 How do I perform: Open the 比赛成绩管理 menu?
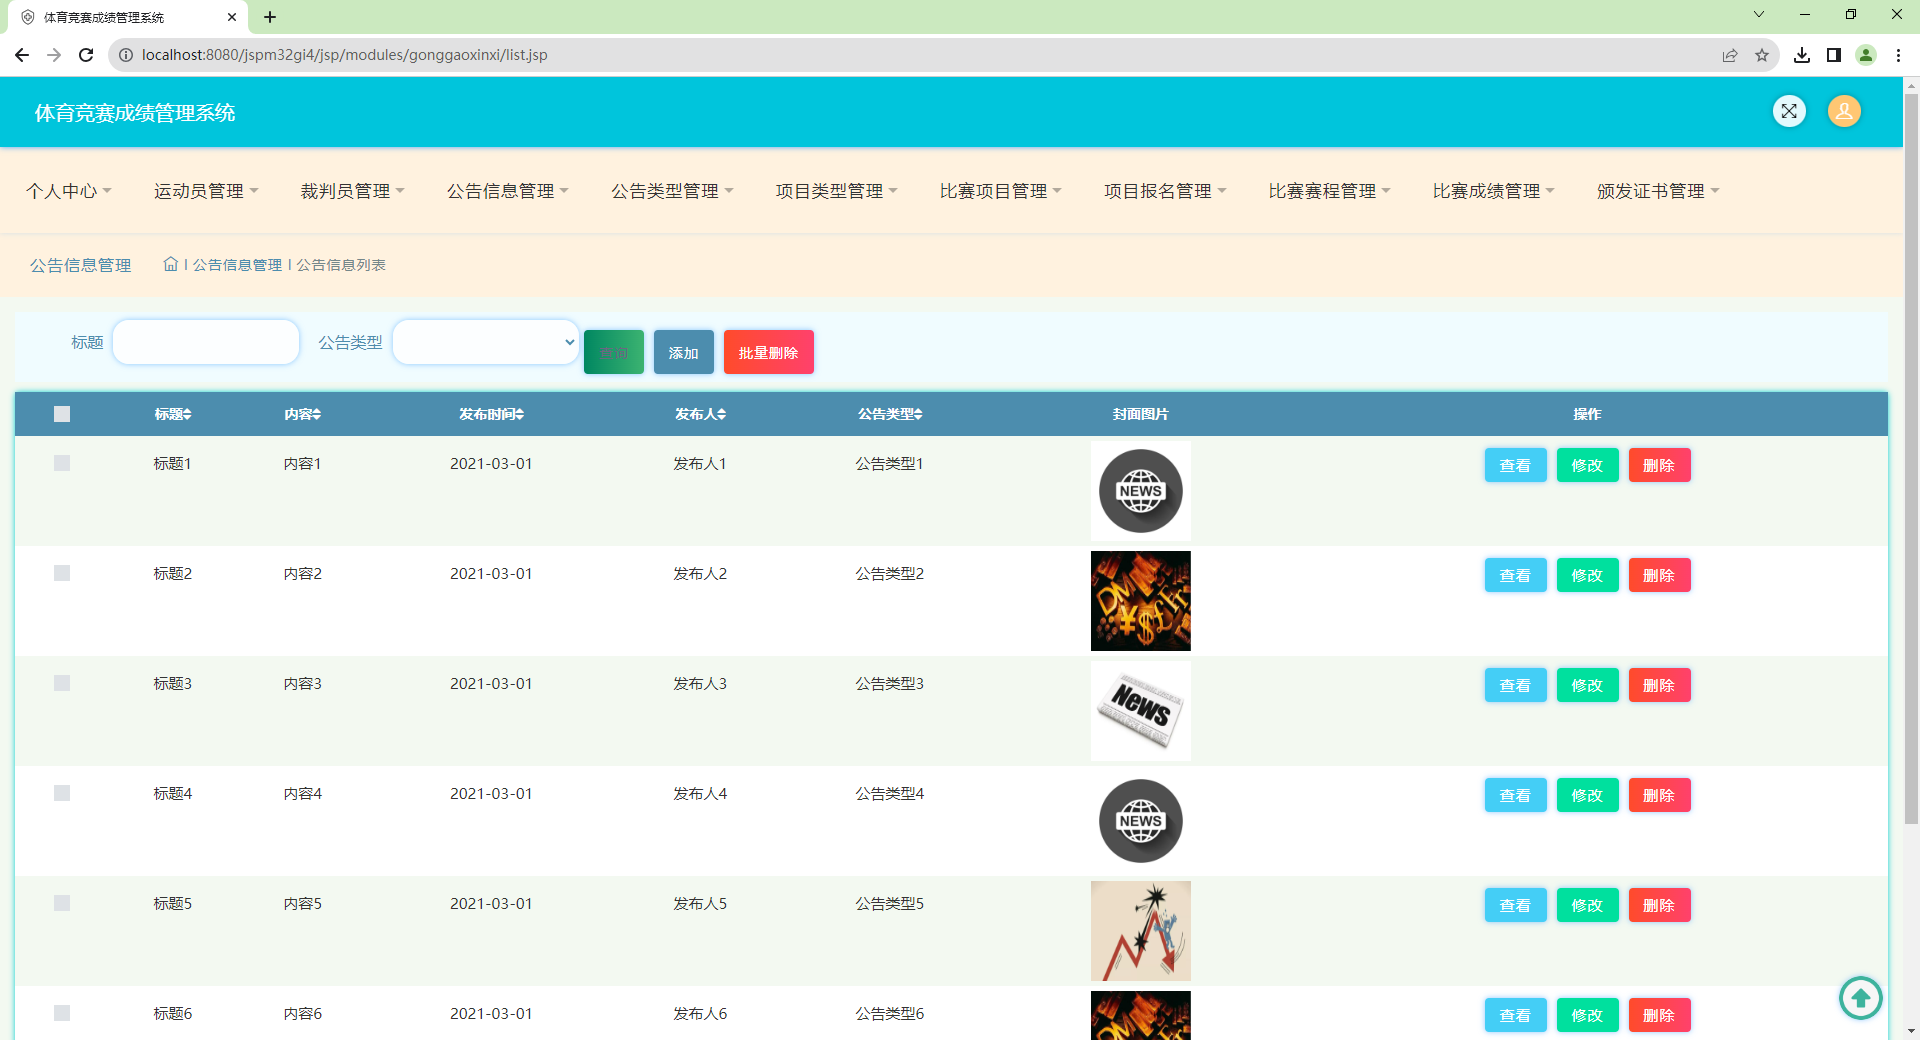[1494, 191]
